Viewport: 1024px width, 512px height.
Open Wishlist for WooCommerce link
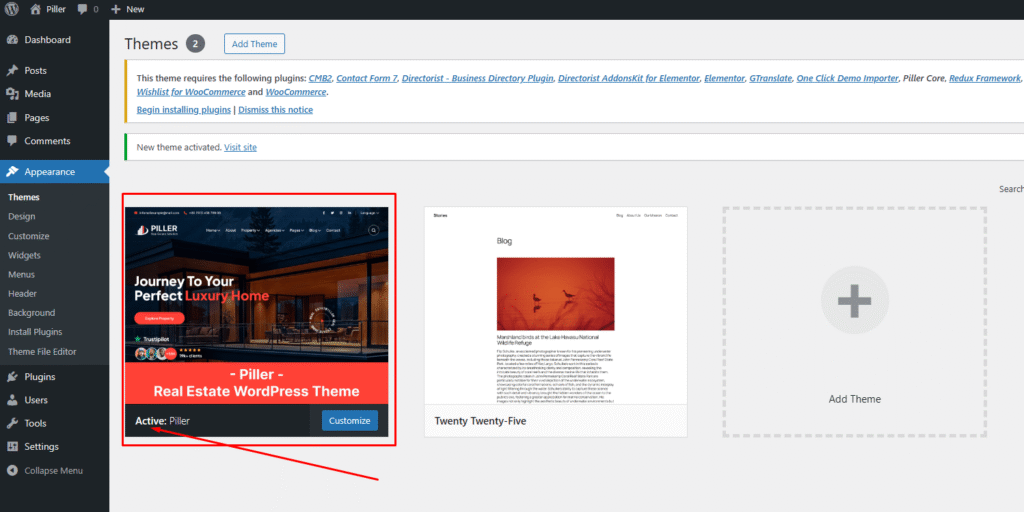(191, 92)
